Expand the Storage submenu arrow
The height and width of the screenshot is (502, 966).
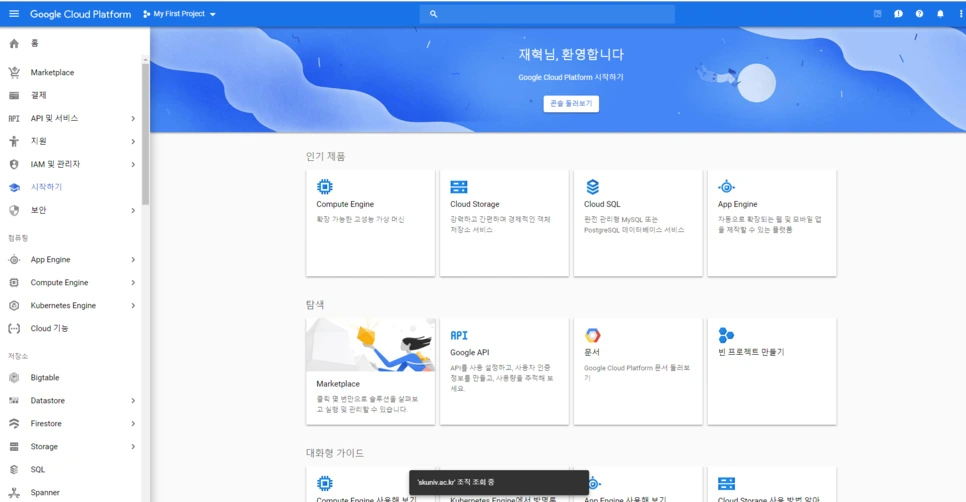(x=133, y=447)
